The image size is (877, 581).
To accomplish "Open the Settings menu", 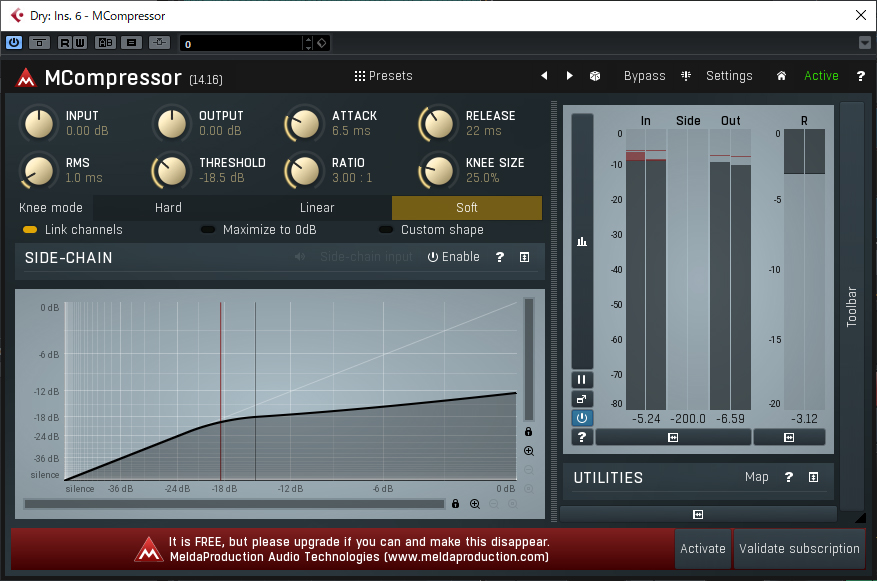I will 729,75.
